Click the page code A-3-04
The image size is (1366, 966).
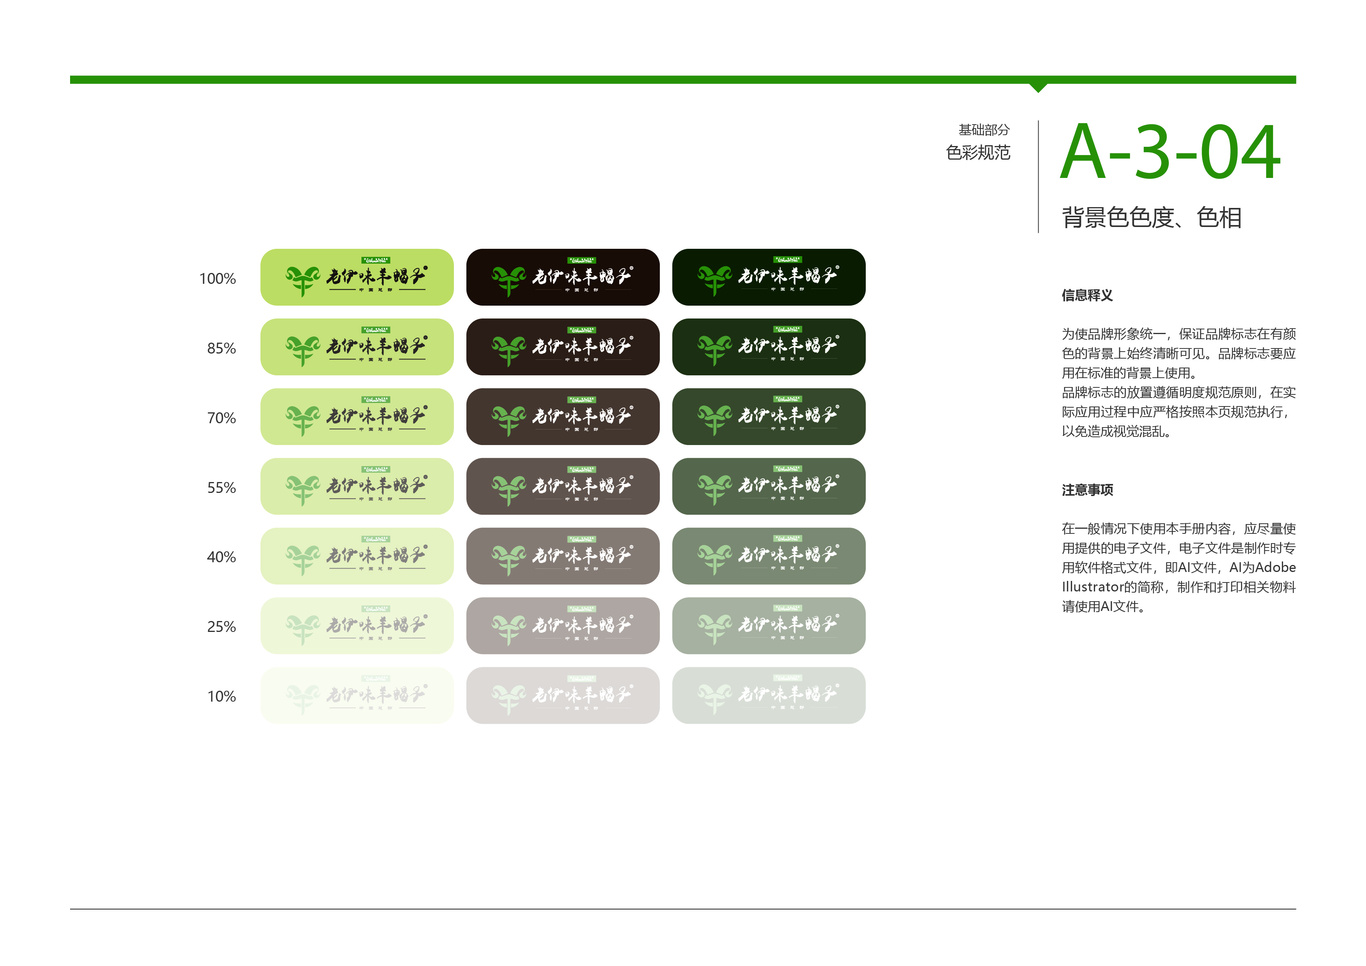coord(1170,153)
